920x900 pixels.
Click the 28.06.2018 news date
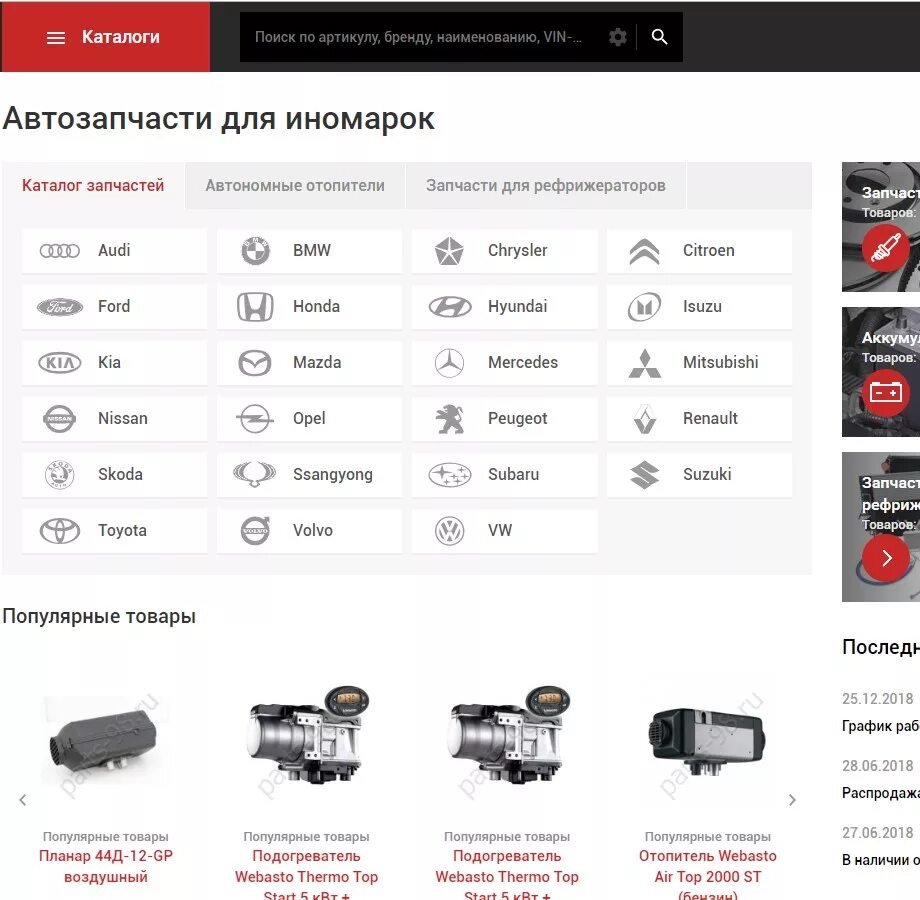[x=878, y=766]
